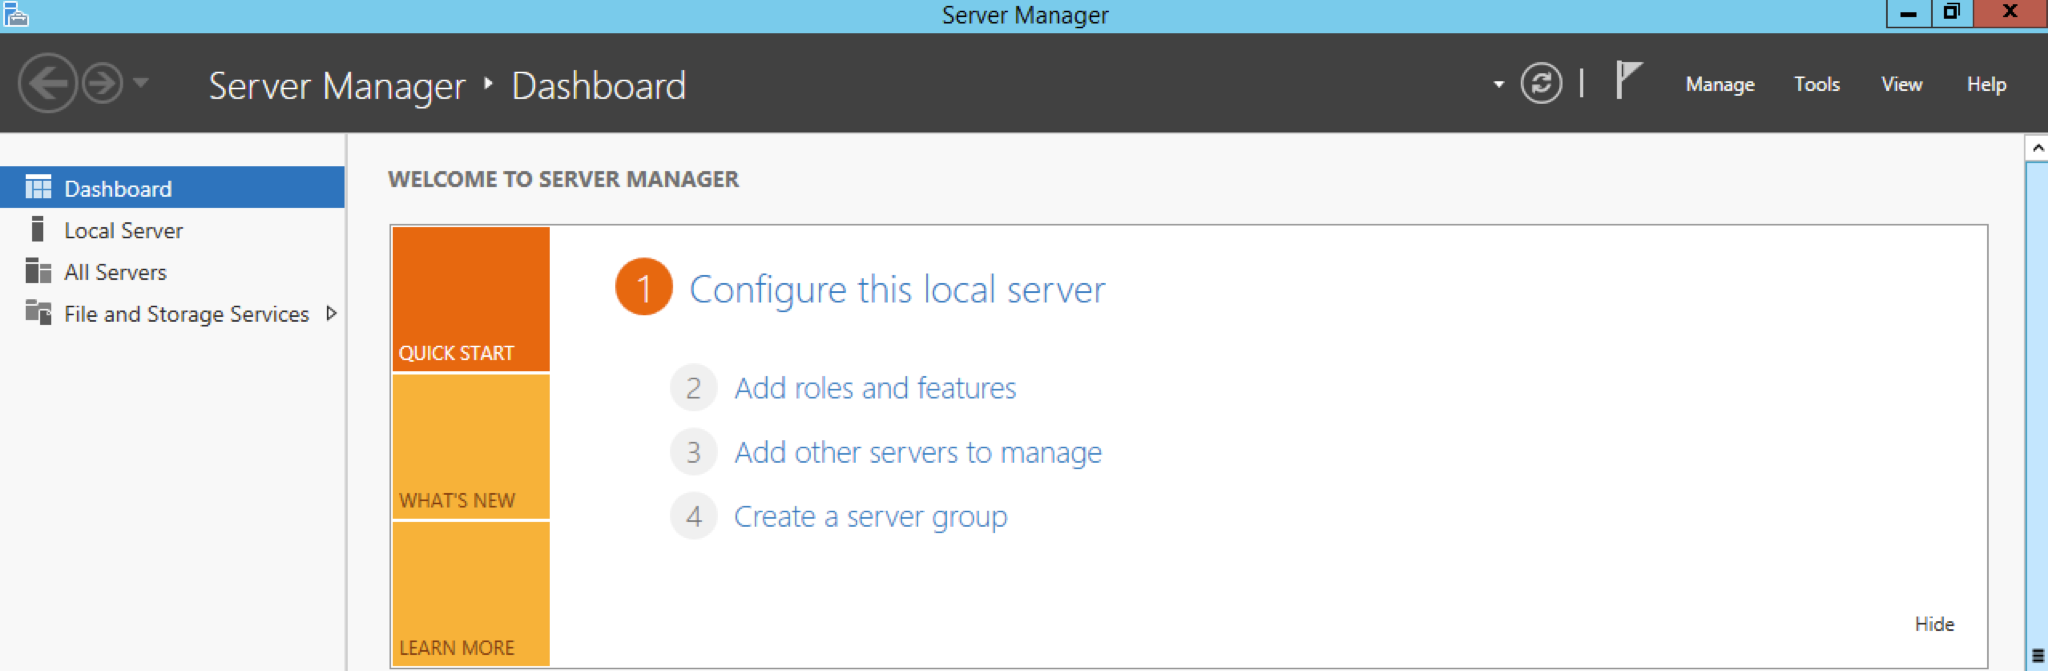Select the WHAT'S NEW tile
Image resolution: width=2048 pixels, height=671 pixels.
[470, 447]
